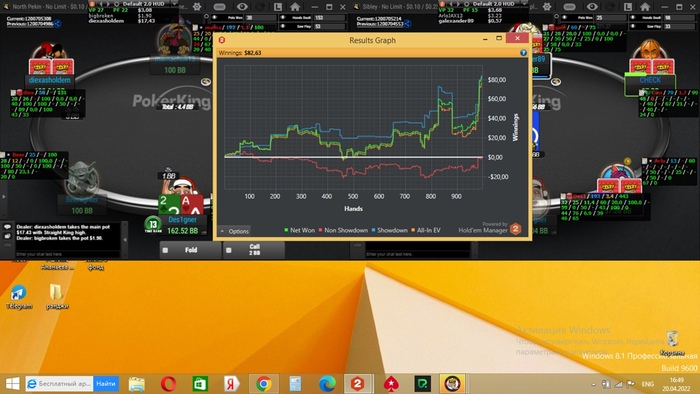The height and width of the screenshot is (394, 700).
Task: Toggle eye icon in Sibley table header
Action: [x=592, y=7]
